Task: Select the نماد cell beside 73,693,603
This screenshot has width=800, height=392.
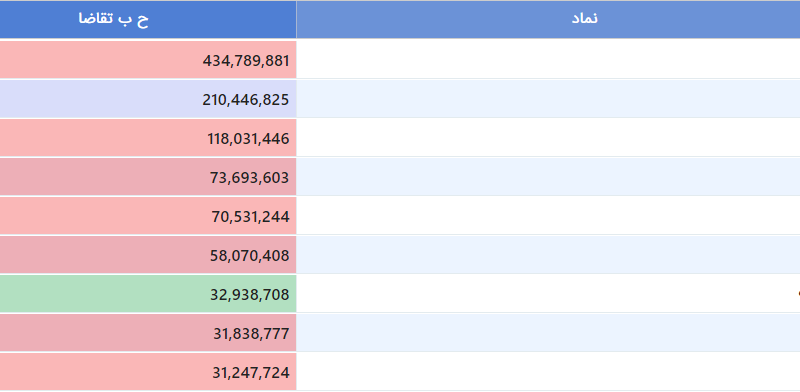Action: (x=548, y=177)
